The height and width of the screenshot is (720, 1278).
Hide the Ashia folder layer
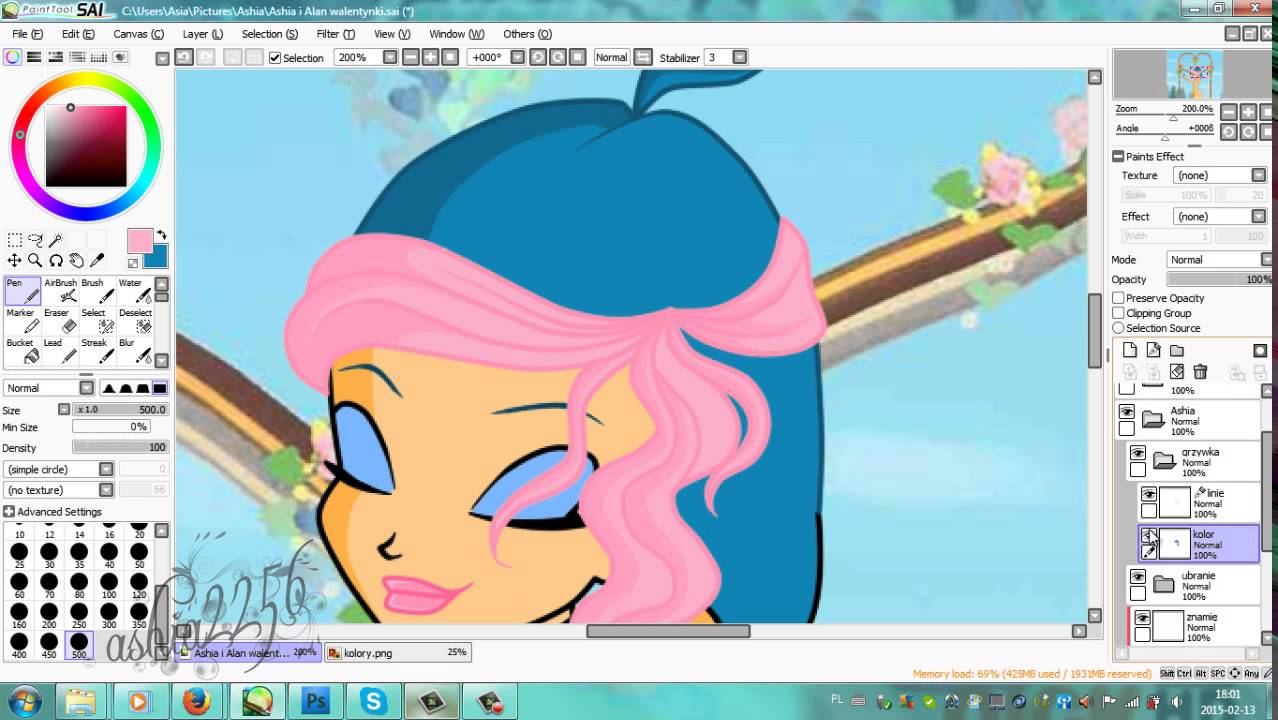[x=1127, y=412]
